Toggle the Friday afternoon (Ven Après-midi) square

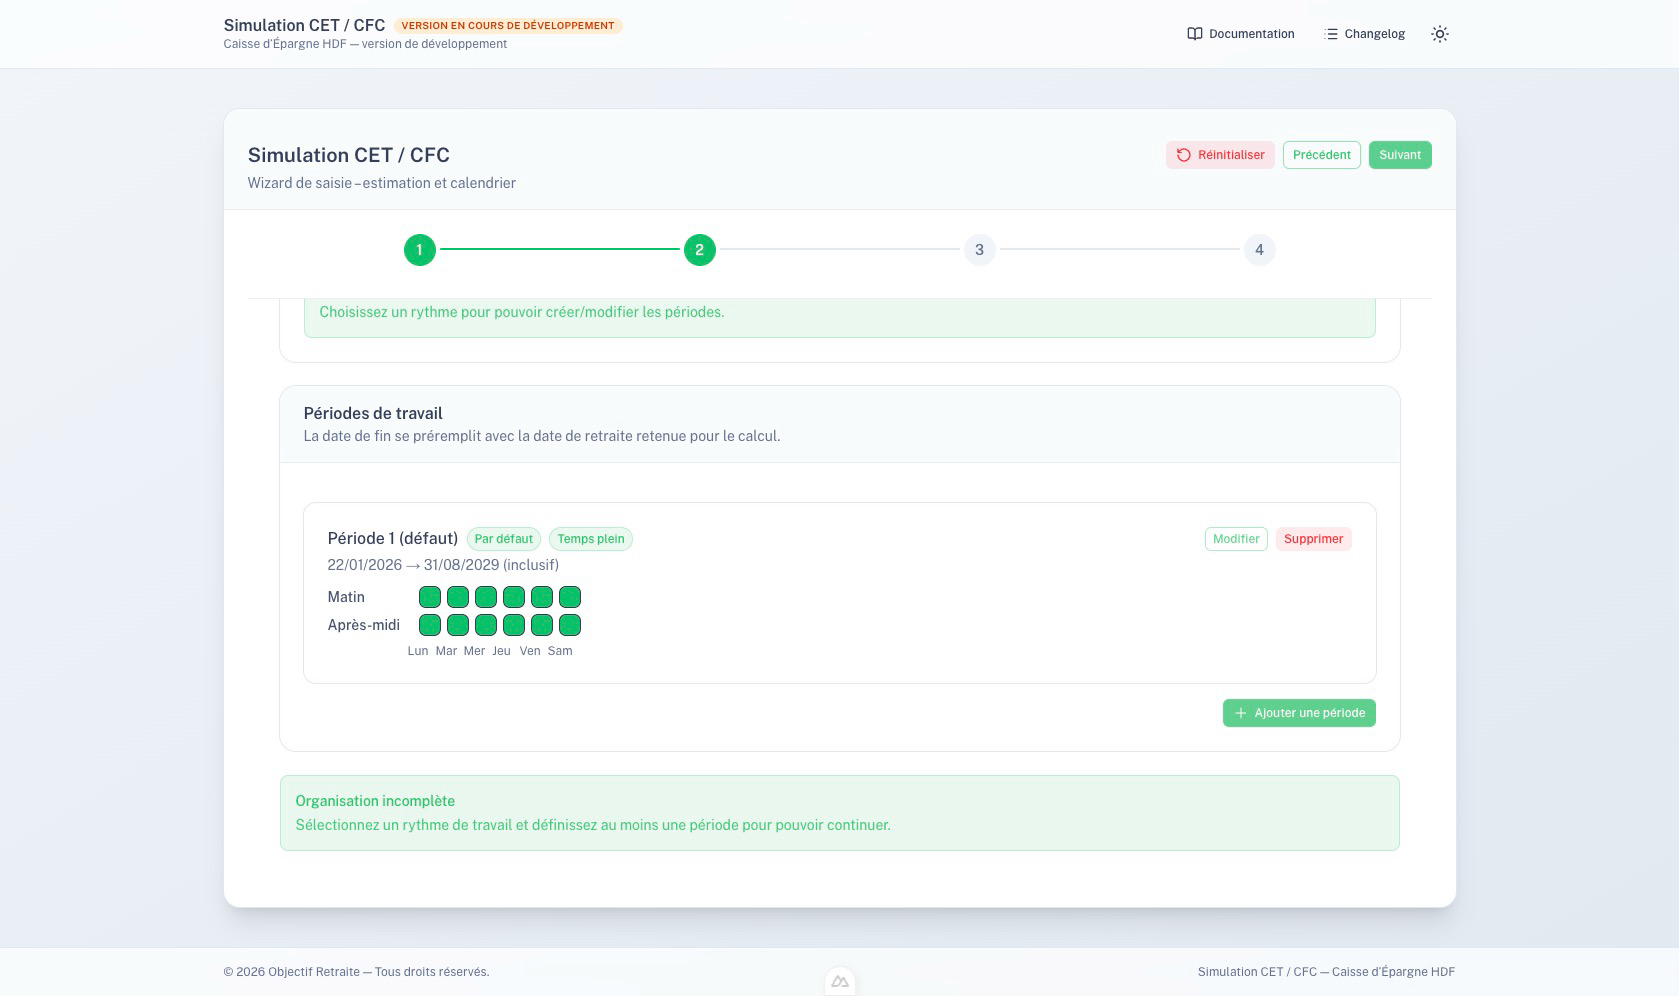pyautogui.click(x=542, y=625)
